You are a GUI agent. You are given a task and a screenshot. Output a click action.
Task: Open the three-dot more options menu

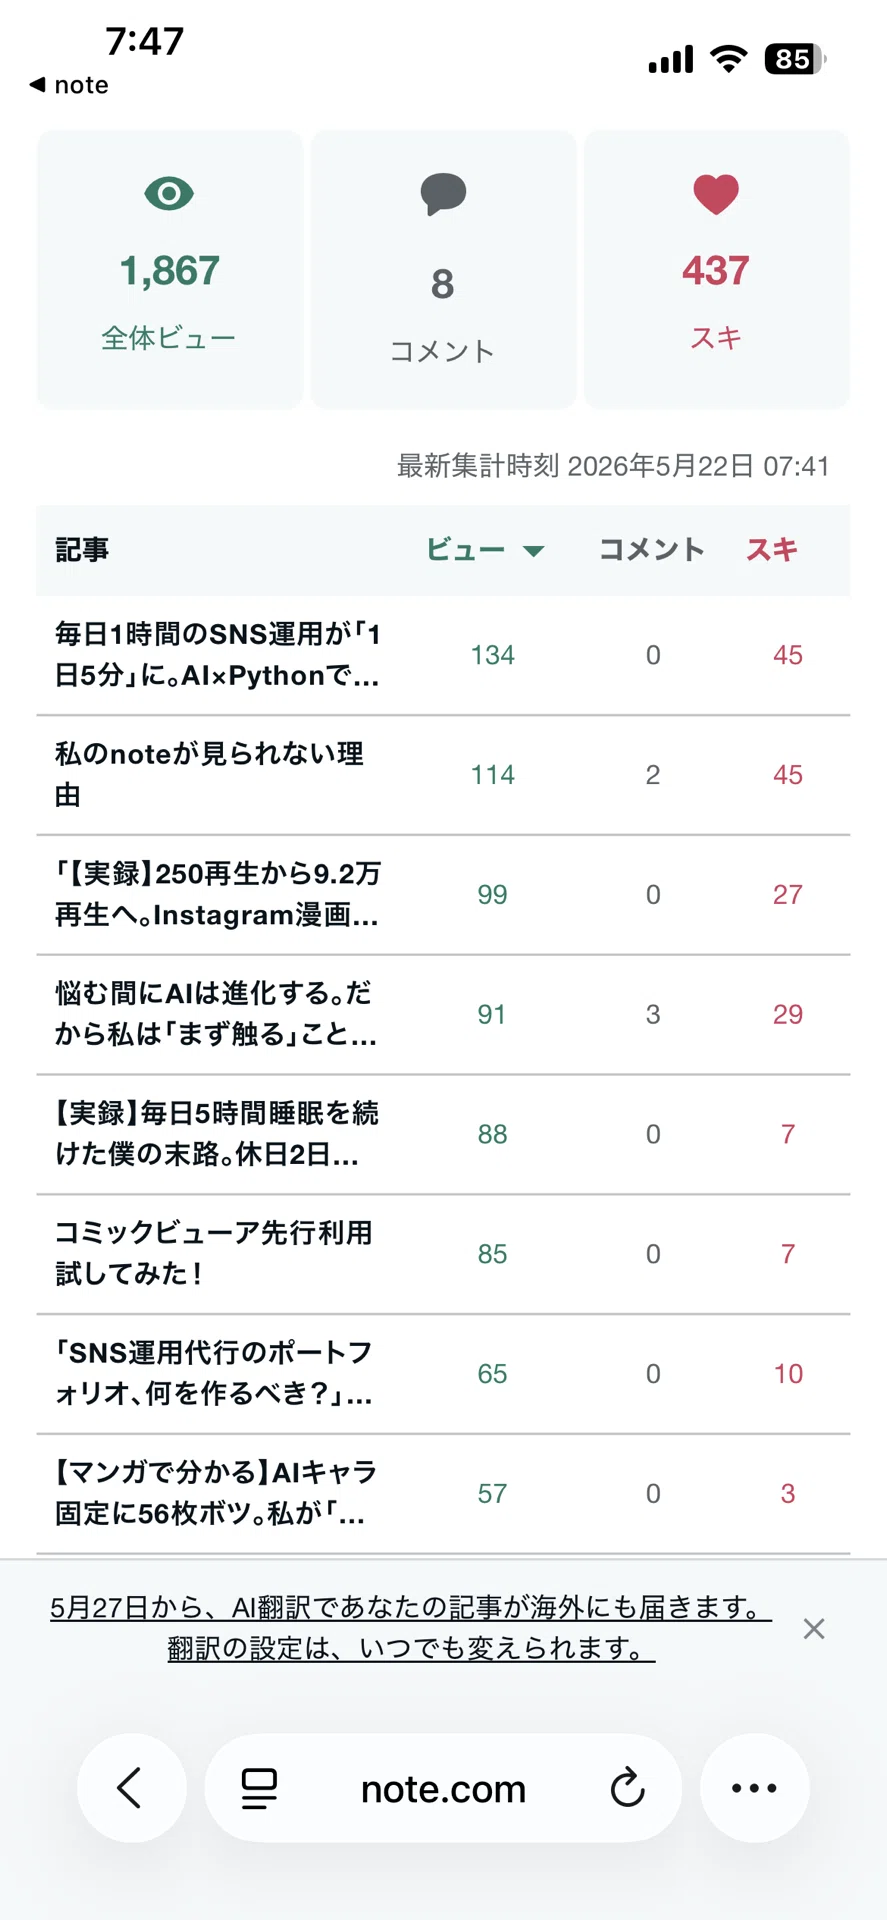coord(754,1788)
